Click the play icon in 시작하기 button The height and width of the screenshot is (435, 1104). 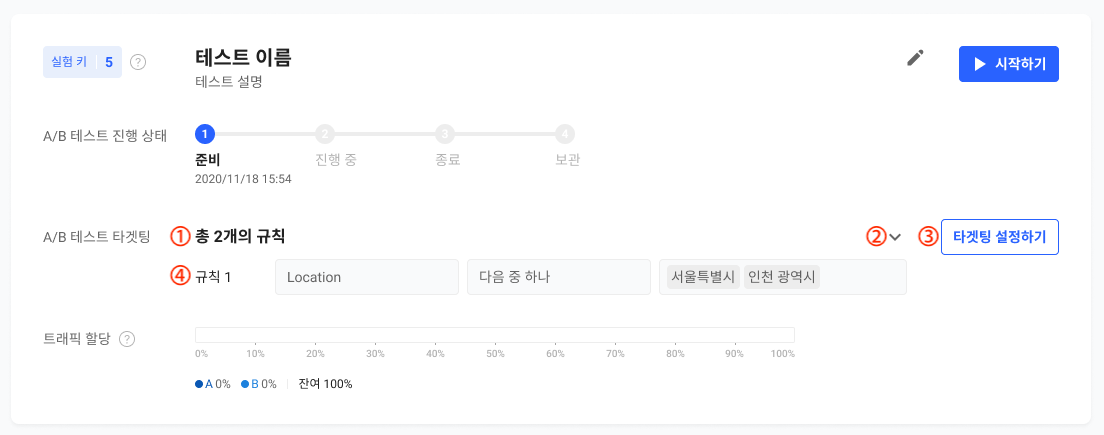coord(979,64)
